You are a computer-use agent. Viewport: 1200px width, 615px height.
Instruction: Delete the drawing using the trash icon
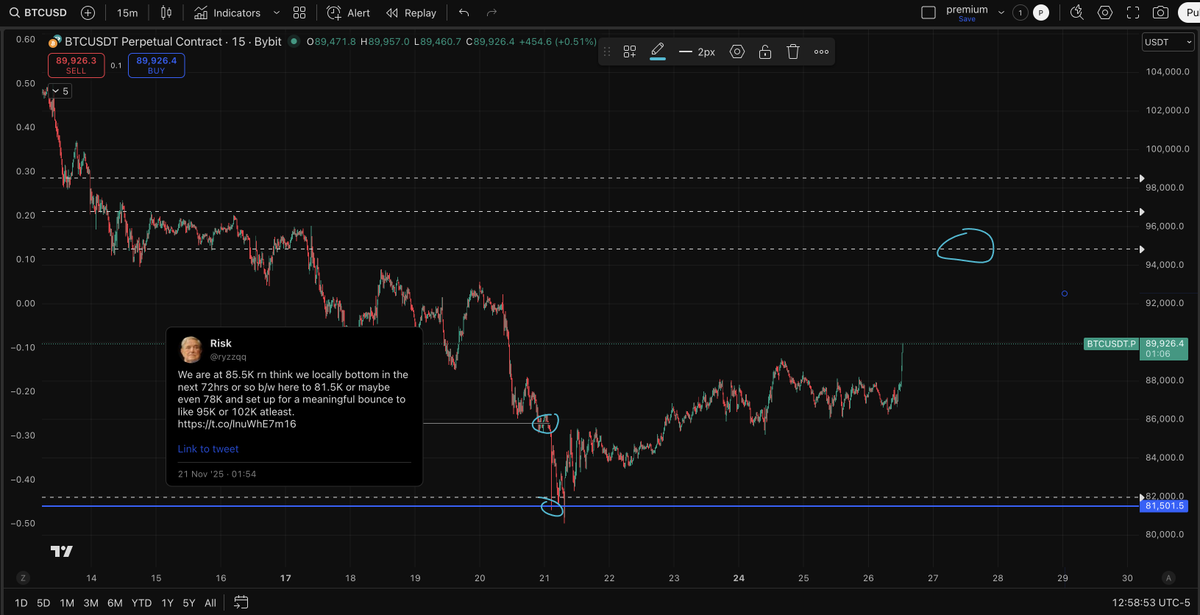(792, 51)
